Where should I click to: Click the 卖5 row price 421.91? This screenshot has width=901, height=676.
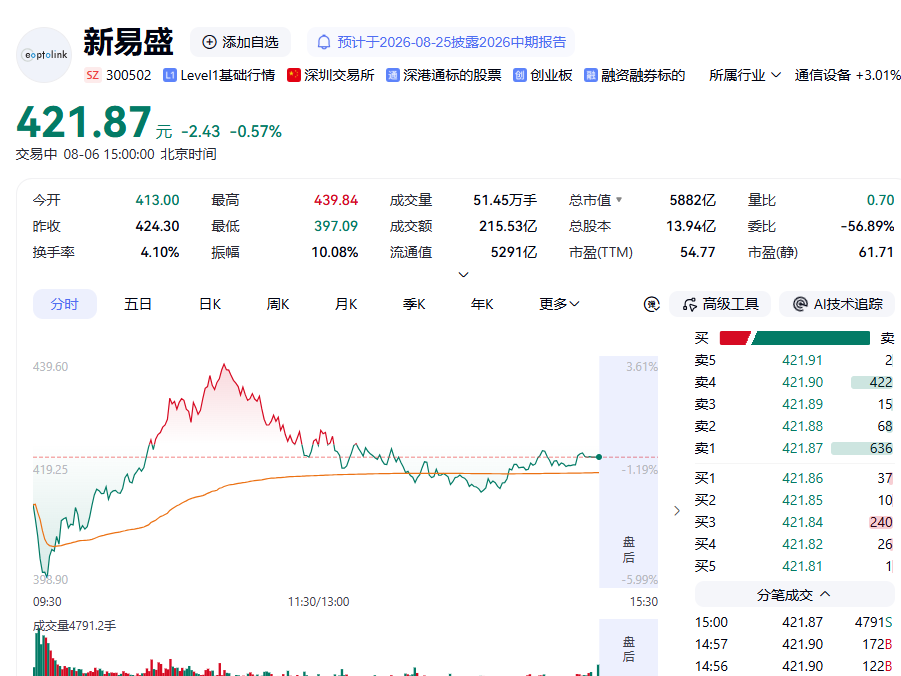(x=802, y=360)
